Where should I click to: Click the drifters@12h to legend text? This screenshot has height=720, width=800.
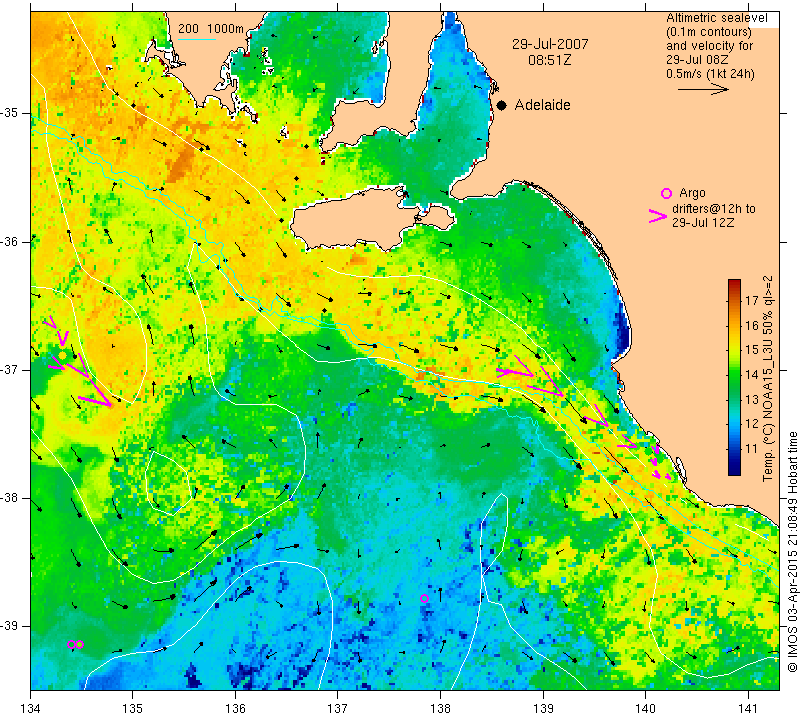click(713, 209)
